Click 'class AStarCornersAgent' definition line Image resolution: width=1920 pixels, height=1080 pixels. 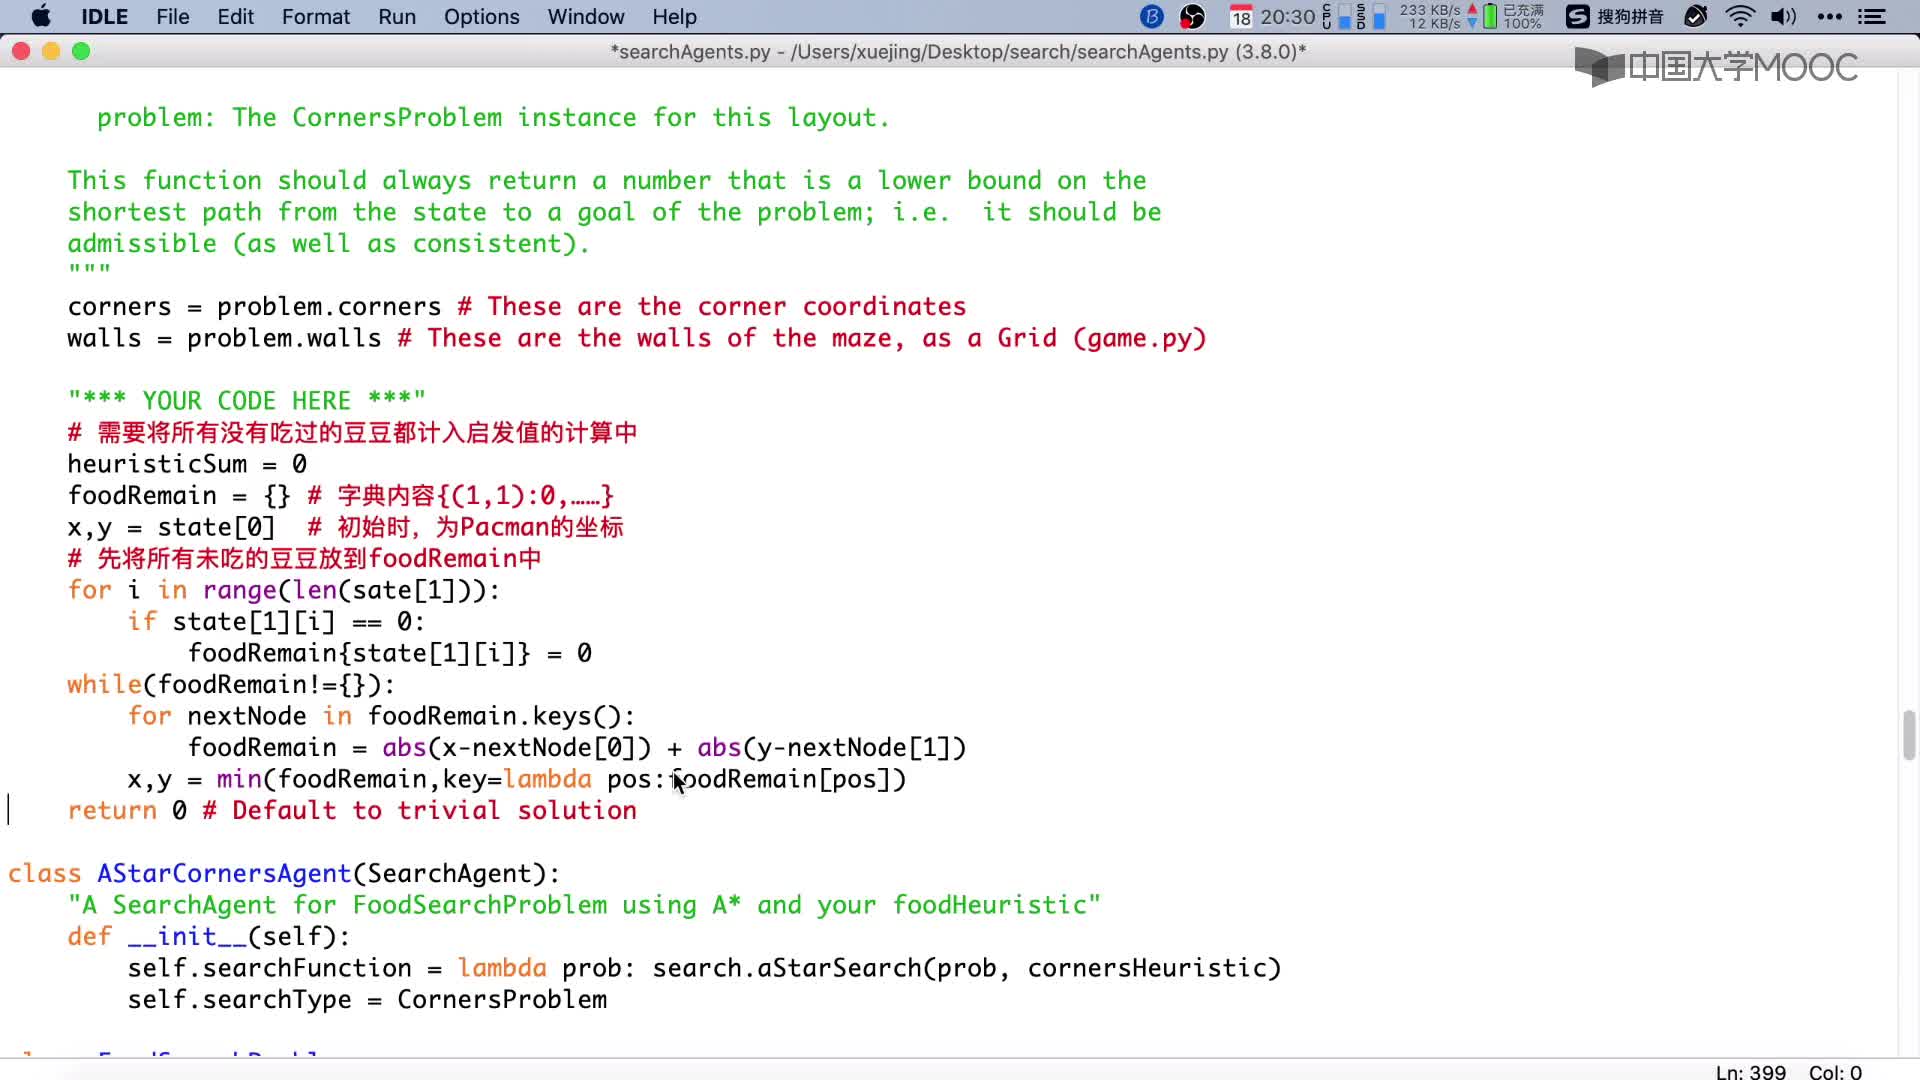point(284,874)
